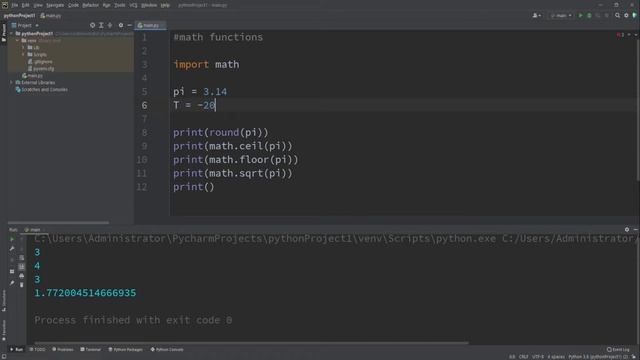Click the main.py breadcrumb in navigation bar
This screenshot has height=360, width=640.
point(51,16)
